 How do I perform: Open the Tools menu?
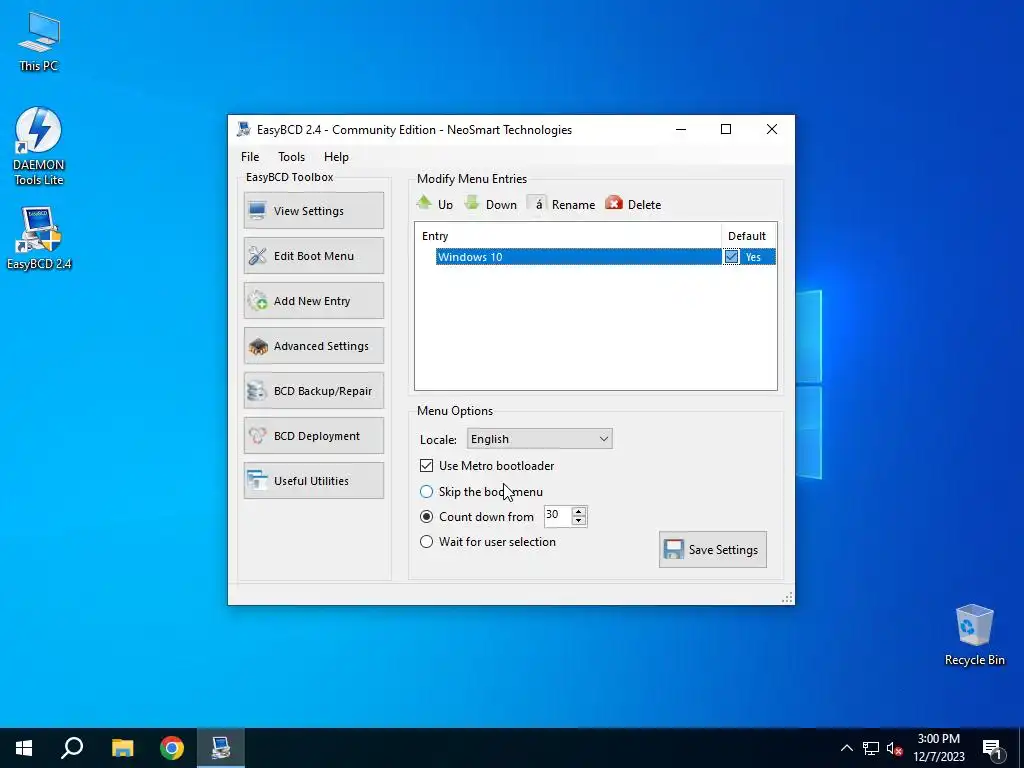point(291,157)
